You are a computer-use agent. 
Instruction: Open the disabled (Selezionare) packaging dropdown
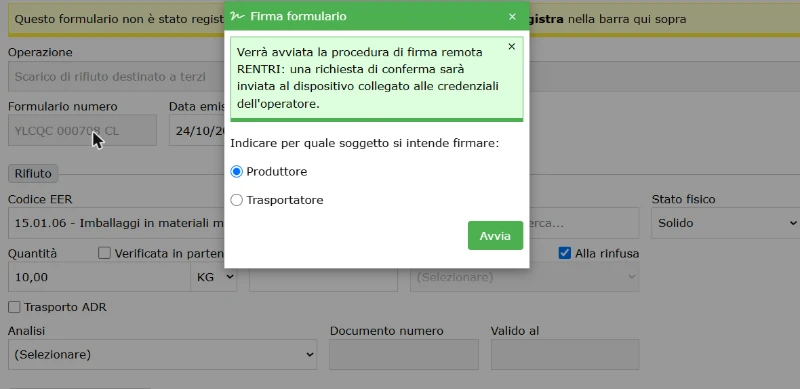[524, 277]
